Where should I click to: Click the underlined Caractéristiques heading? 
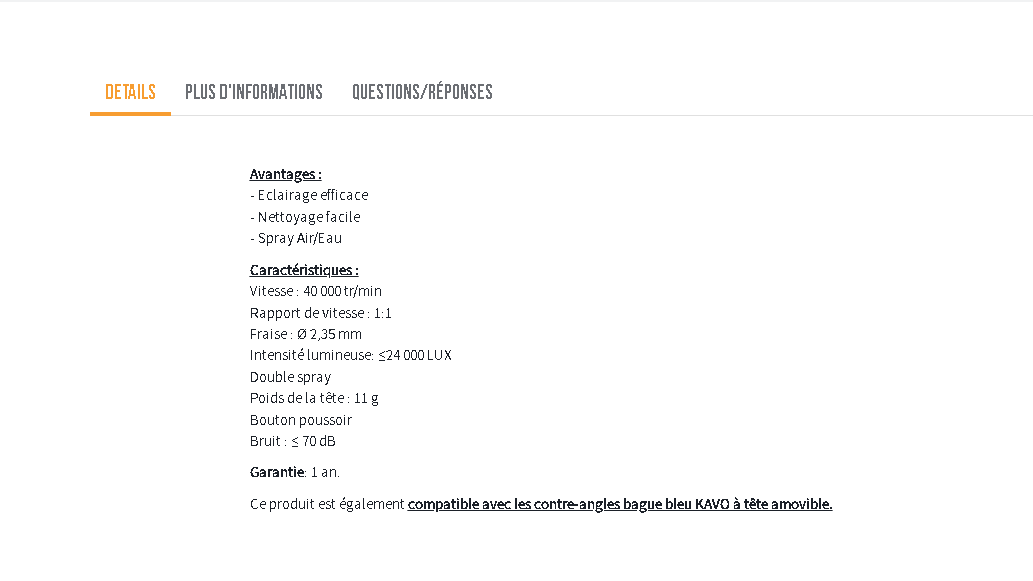coord(304,270)
